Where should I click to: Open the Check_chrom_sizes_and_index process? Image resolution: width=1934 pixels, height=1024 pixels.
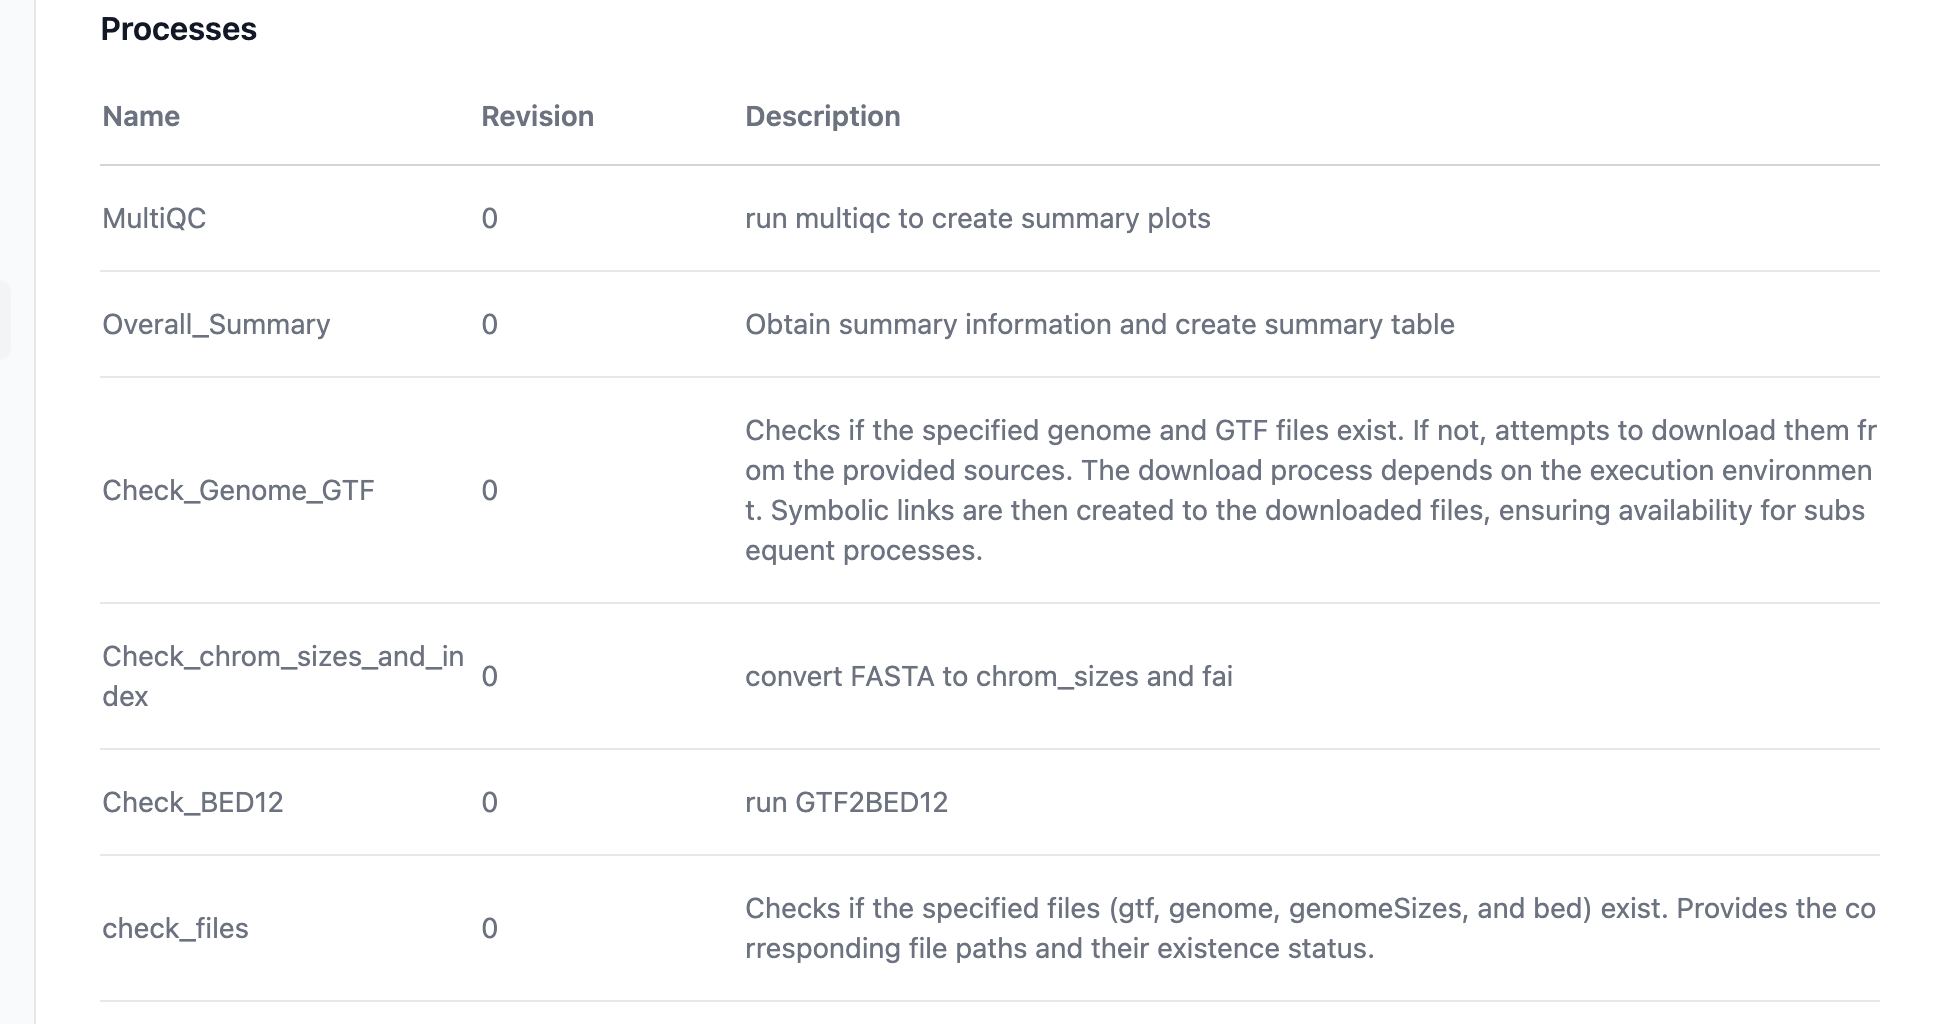pos(282,675)
